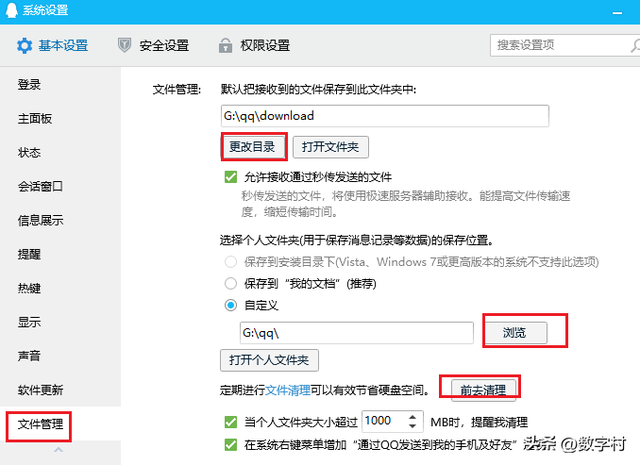Select 声音 in the sidebar
Viewport: 640px width, 465px height.
(x=29, y=356)
